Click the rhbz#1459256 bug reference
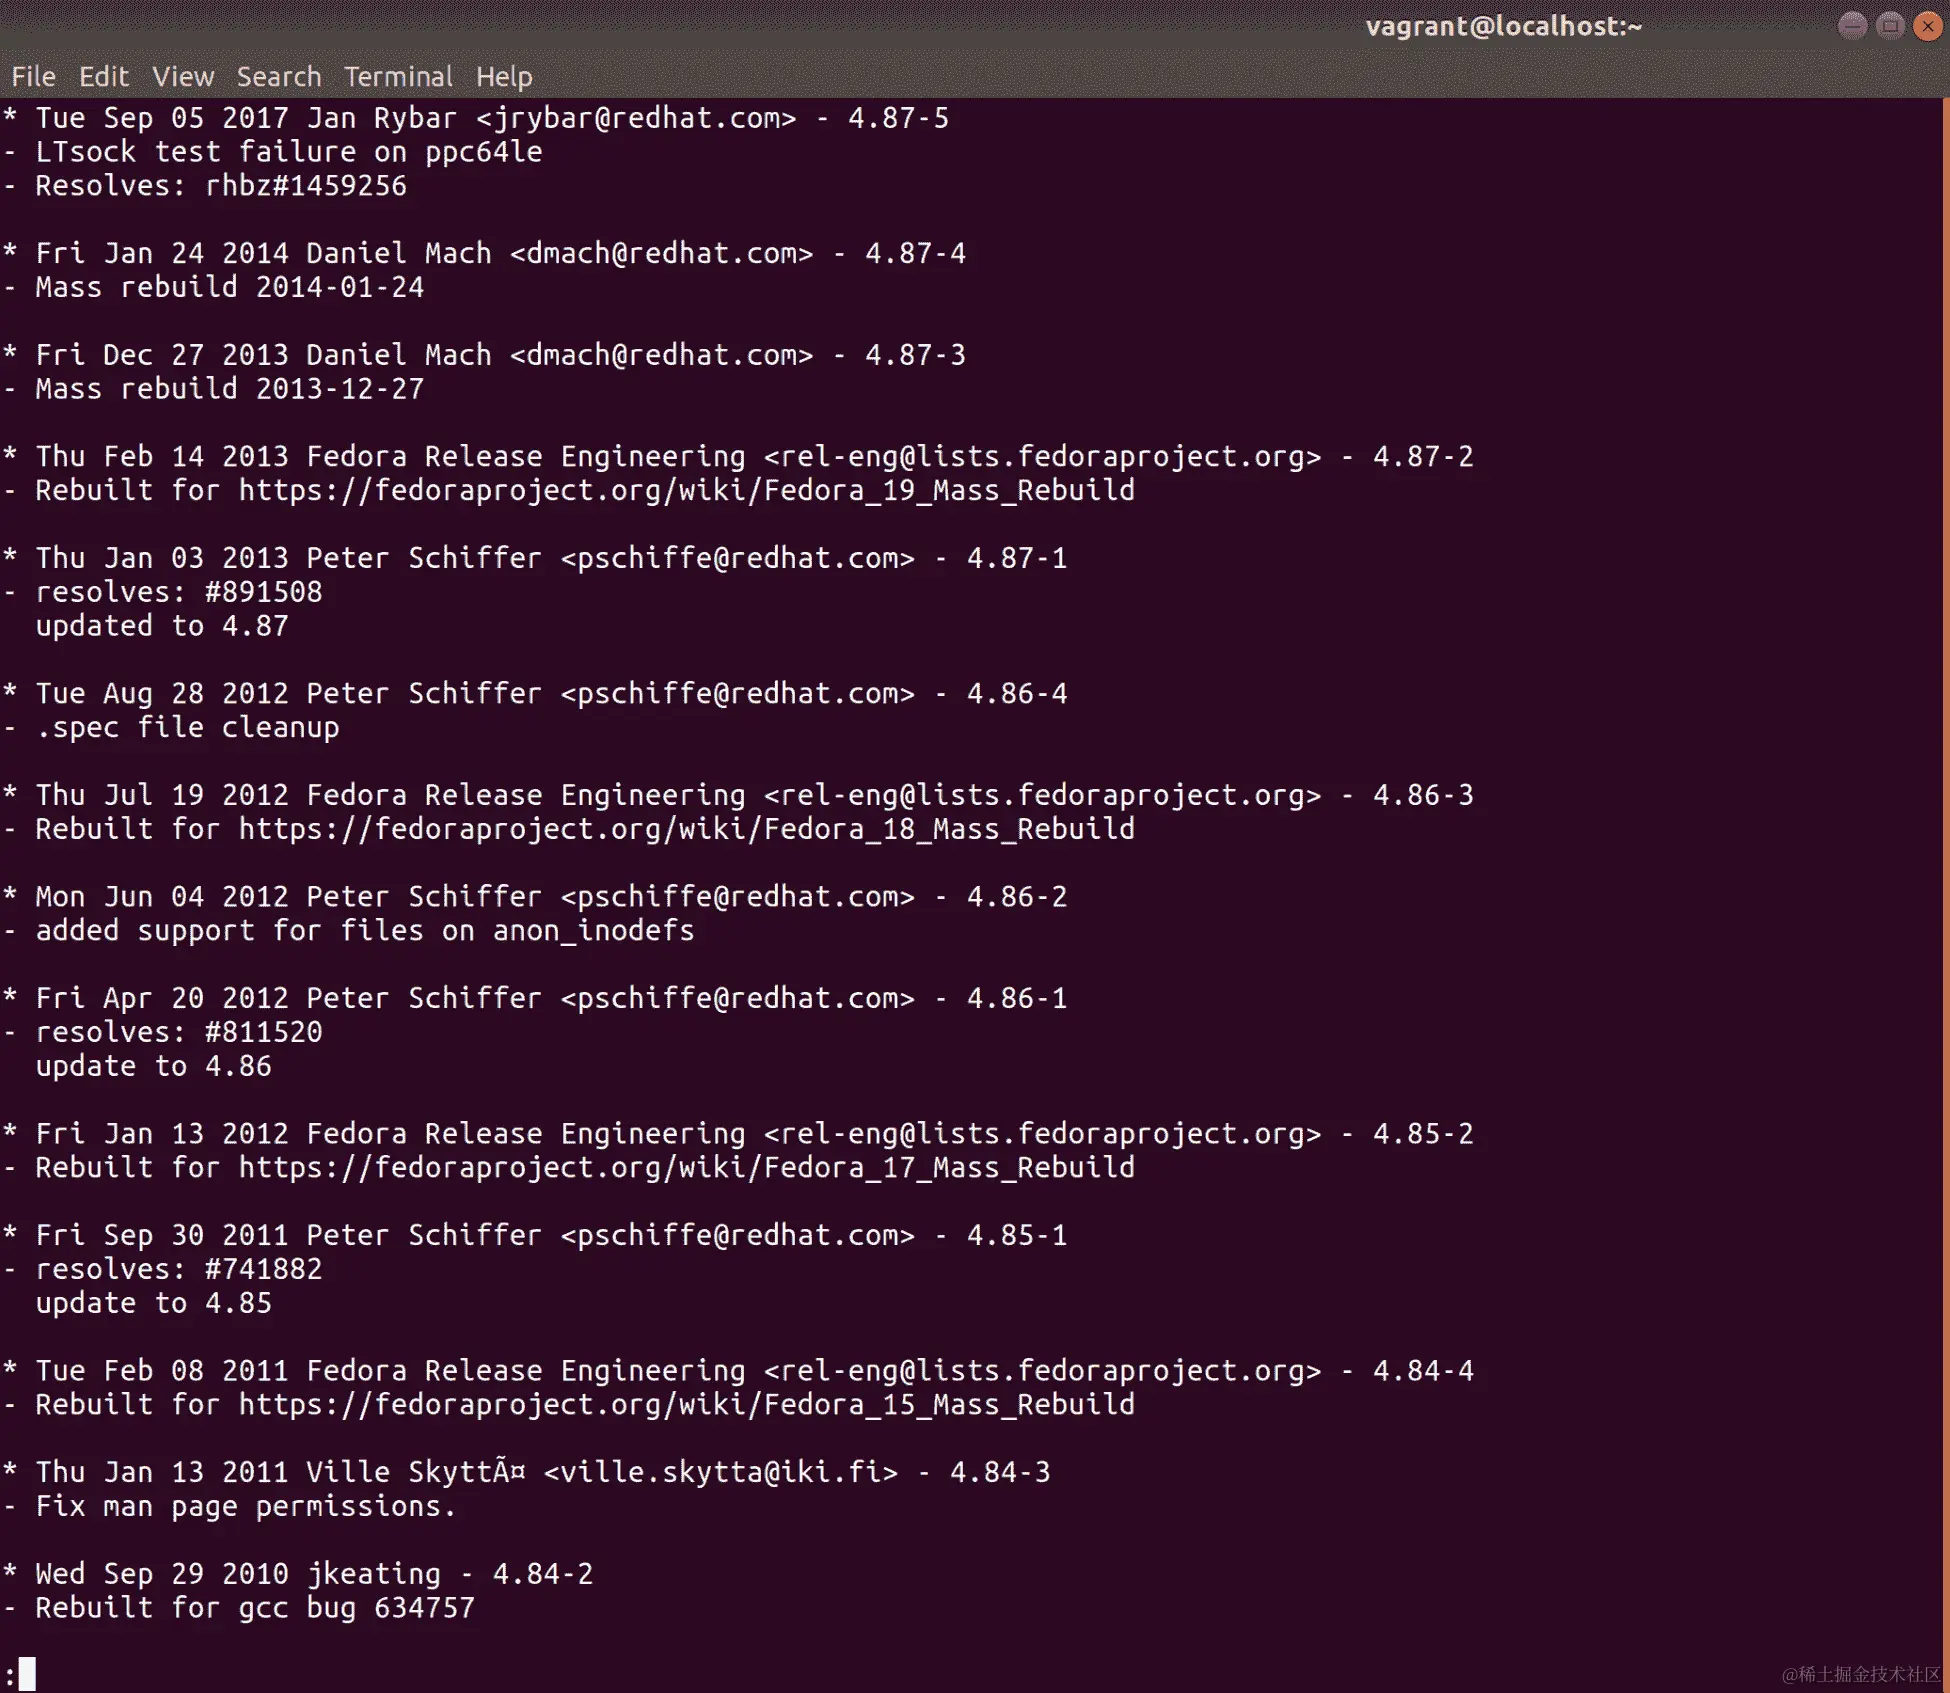The image size is (1950, 1693). tap(306, 186)
